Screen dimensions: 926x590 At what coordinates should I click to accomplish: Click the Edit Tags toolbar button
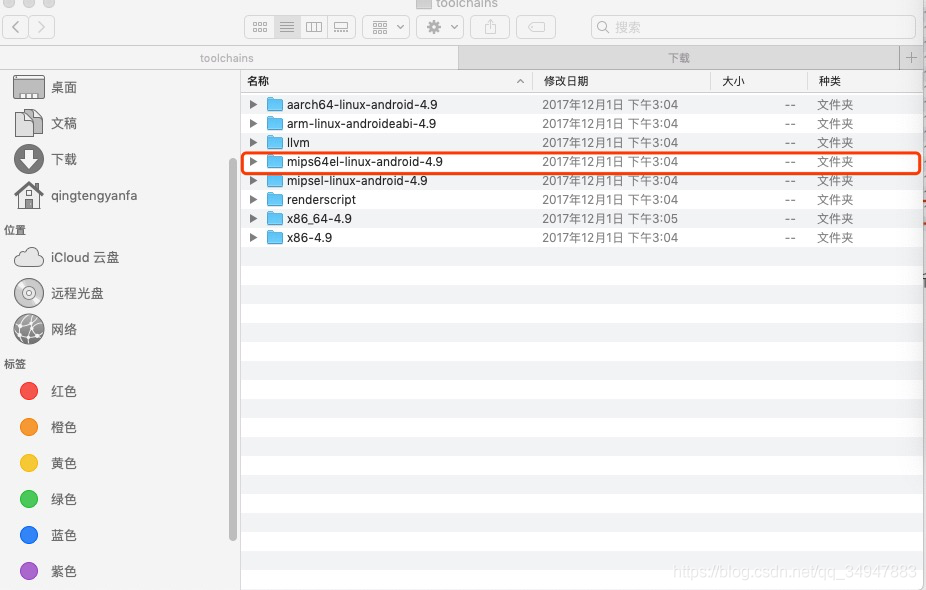tap(536, 27)
